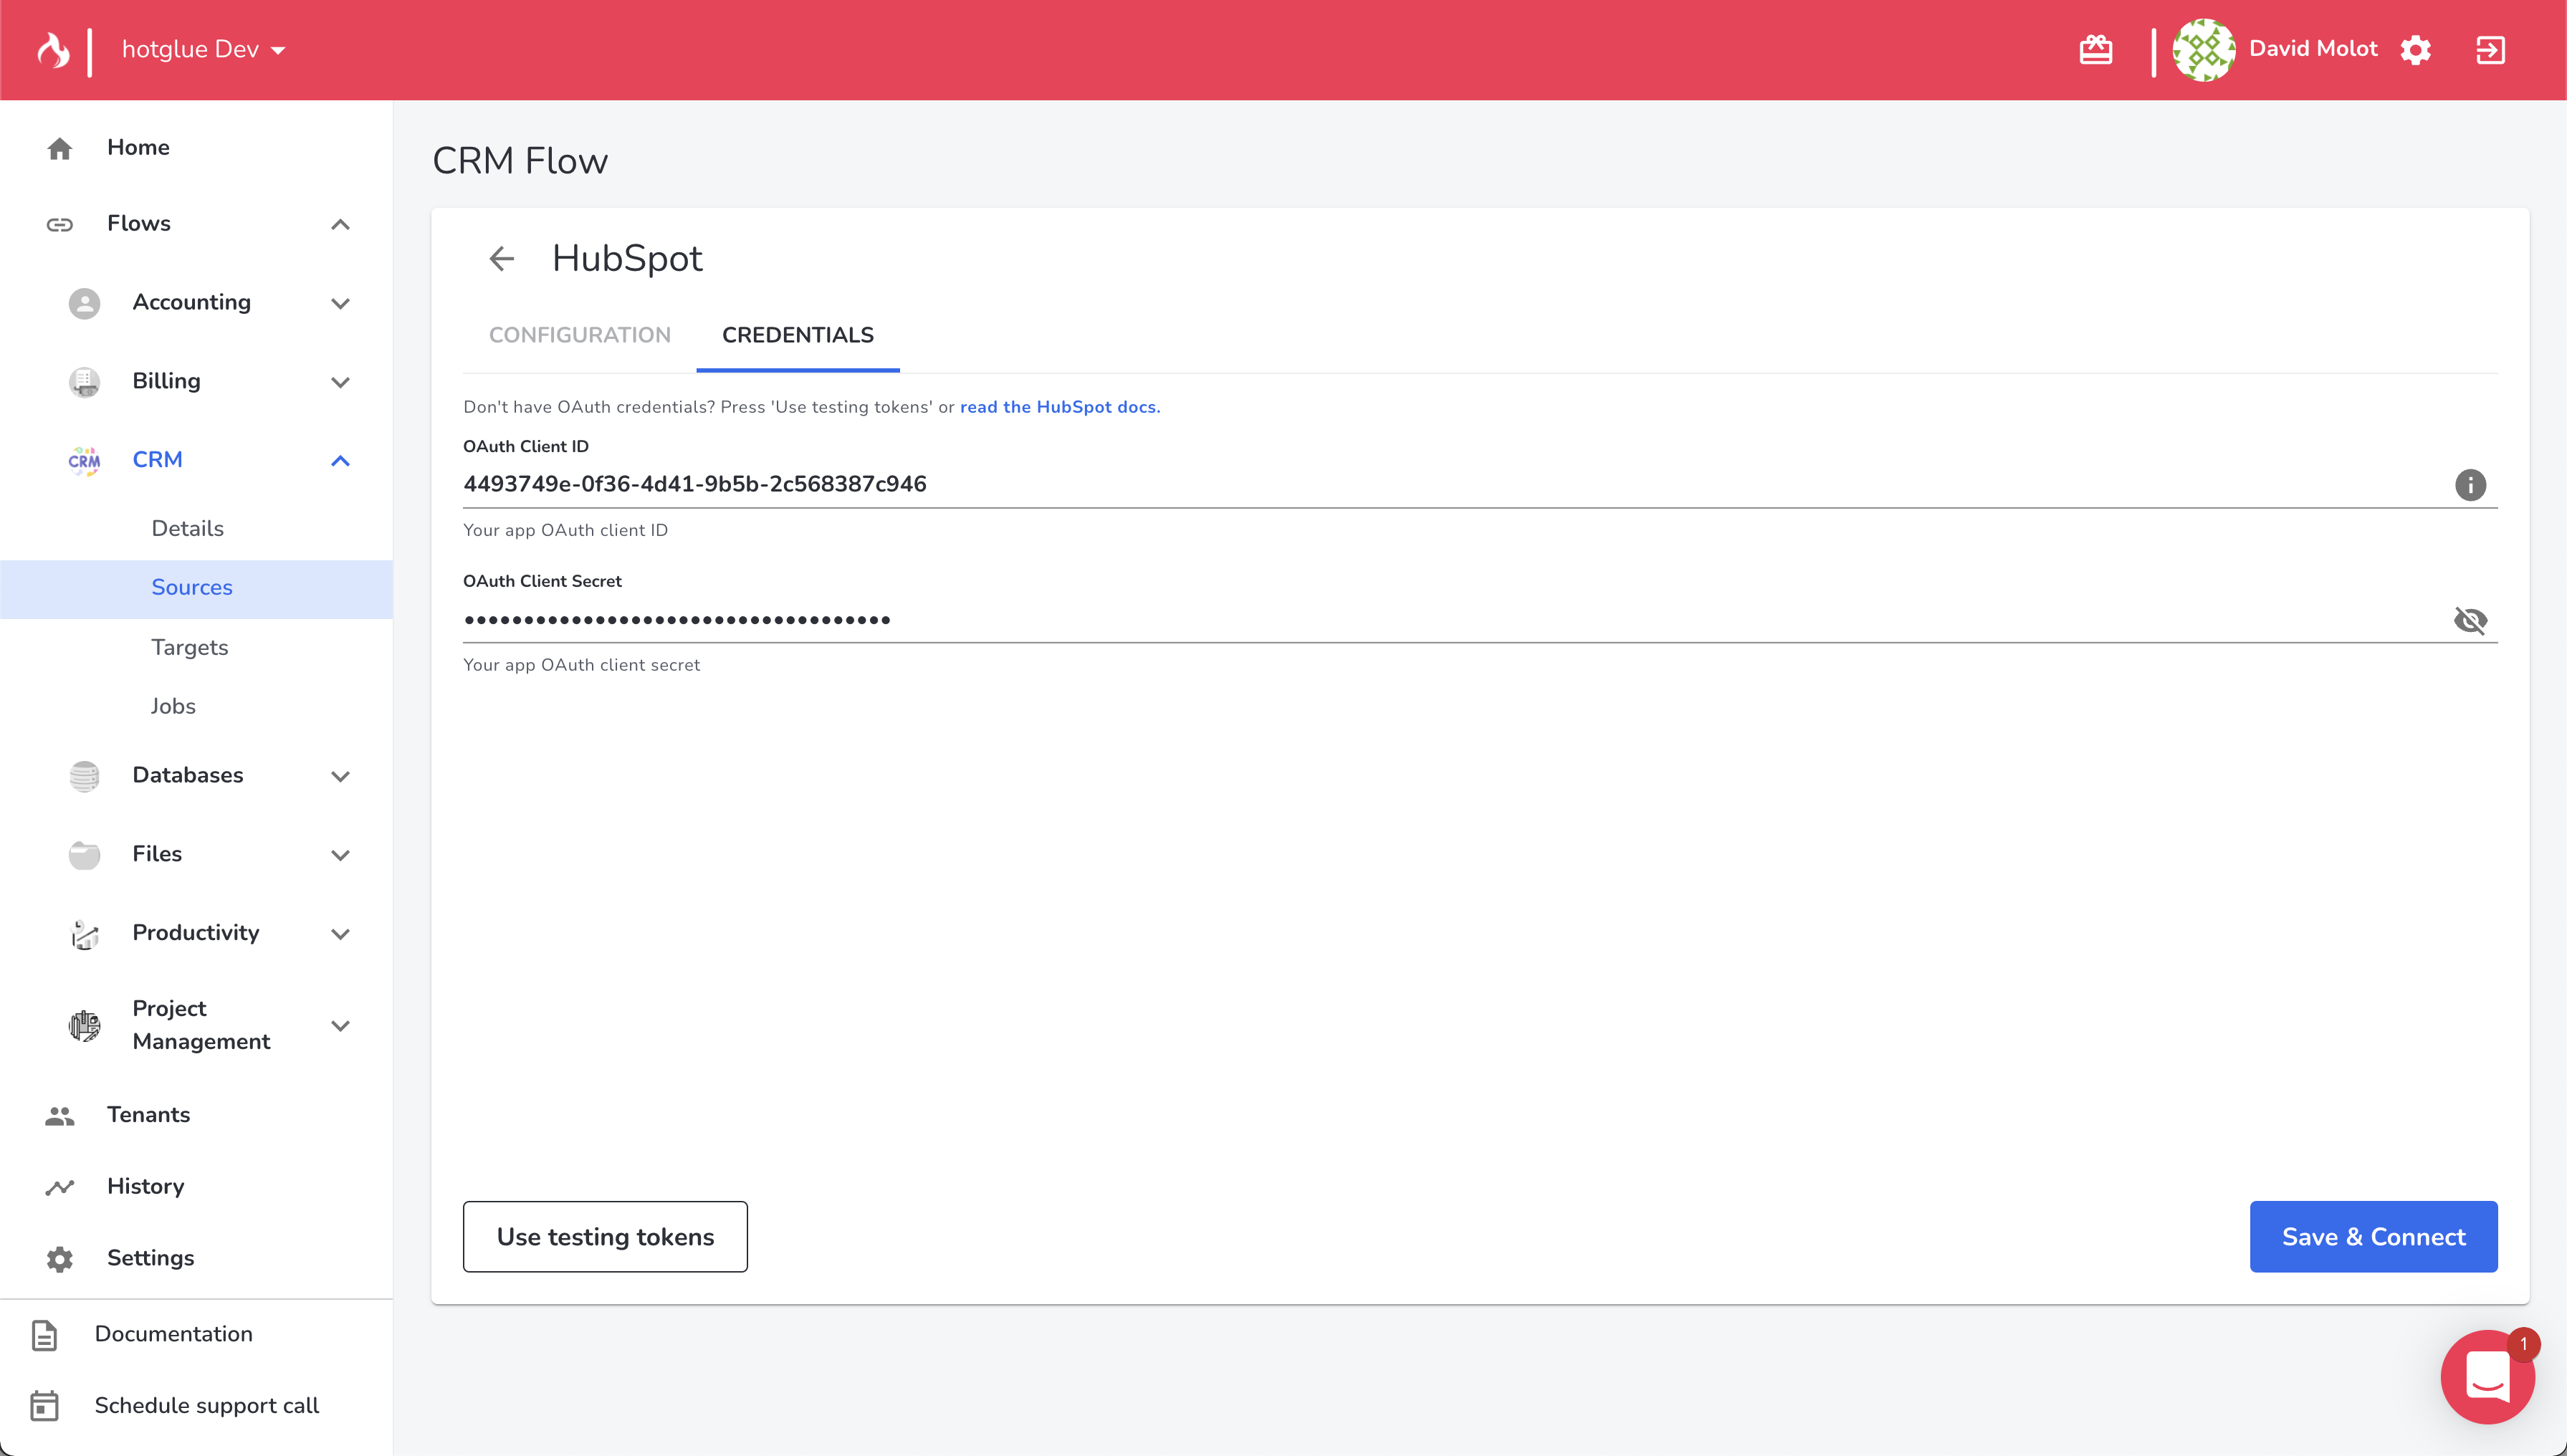Viewport: 2567px width, 1456px height.
Task: Click Save & Connect button
Action: pos(2373,1237)
